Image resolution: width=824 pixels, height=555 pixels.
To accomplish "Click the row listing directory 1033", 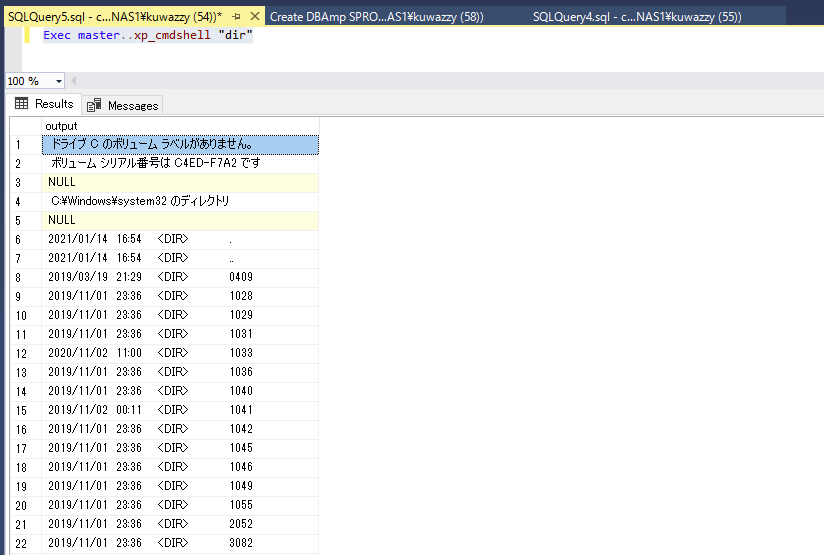I will click(x=180, y=354).
